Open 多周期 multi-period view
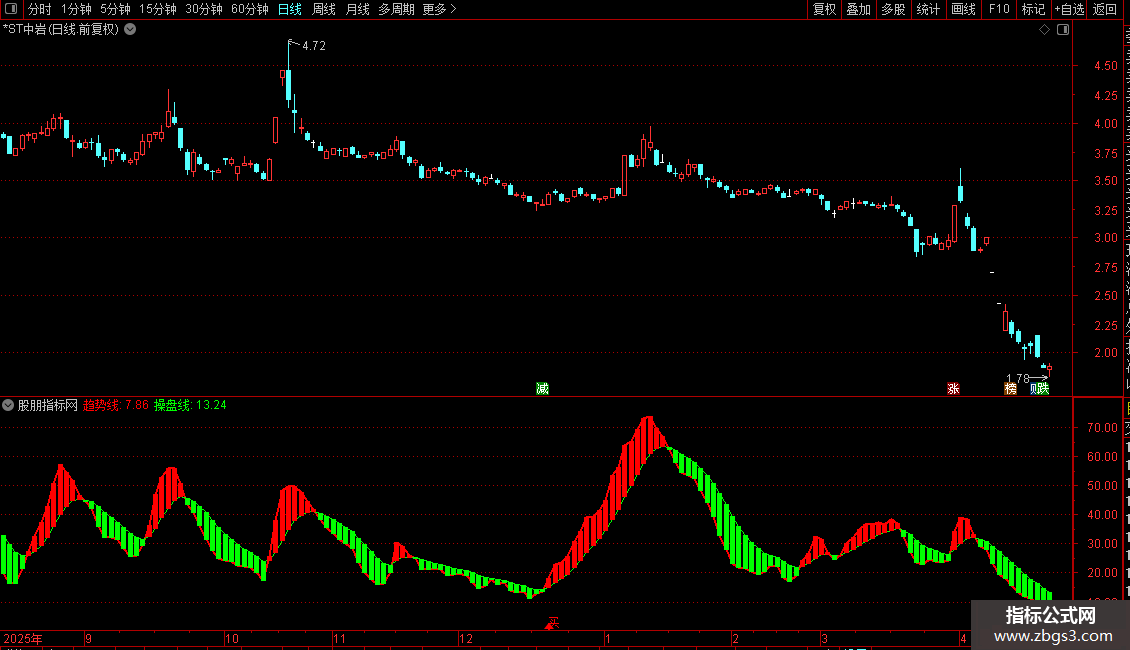 (396, 9)
